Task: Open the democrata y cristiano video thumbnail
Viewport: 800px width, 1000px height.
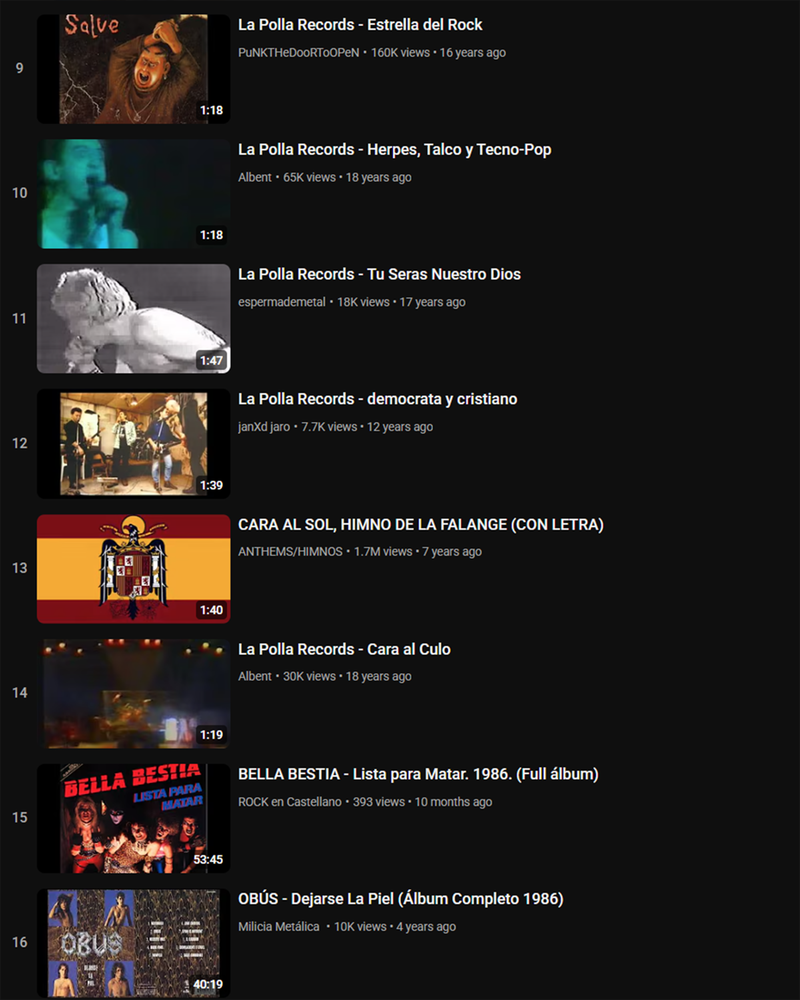Action: click(x=133, y=444)
